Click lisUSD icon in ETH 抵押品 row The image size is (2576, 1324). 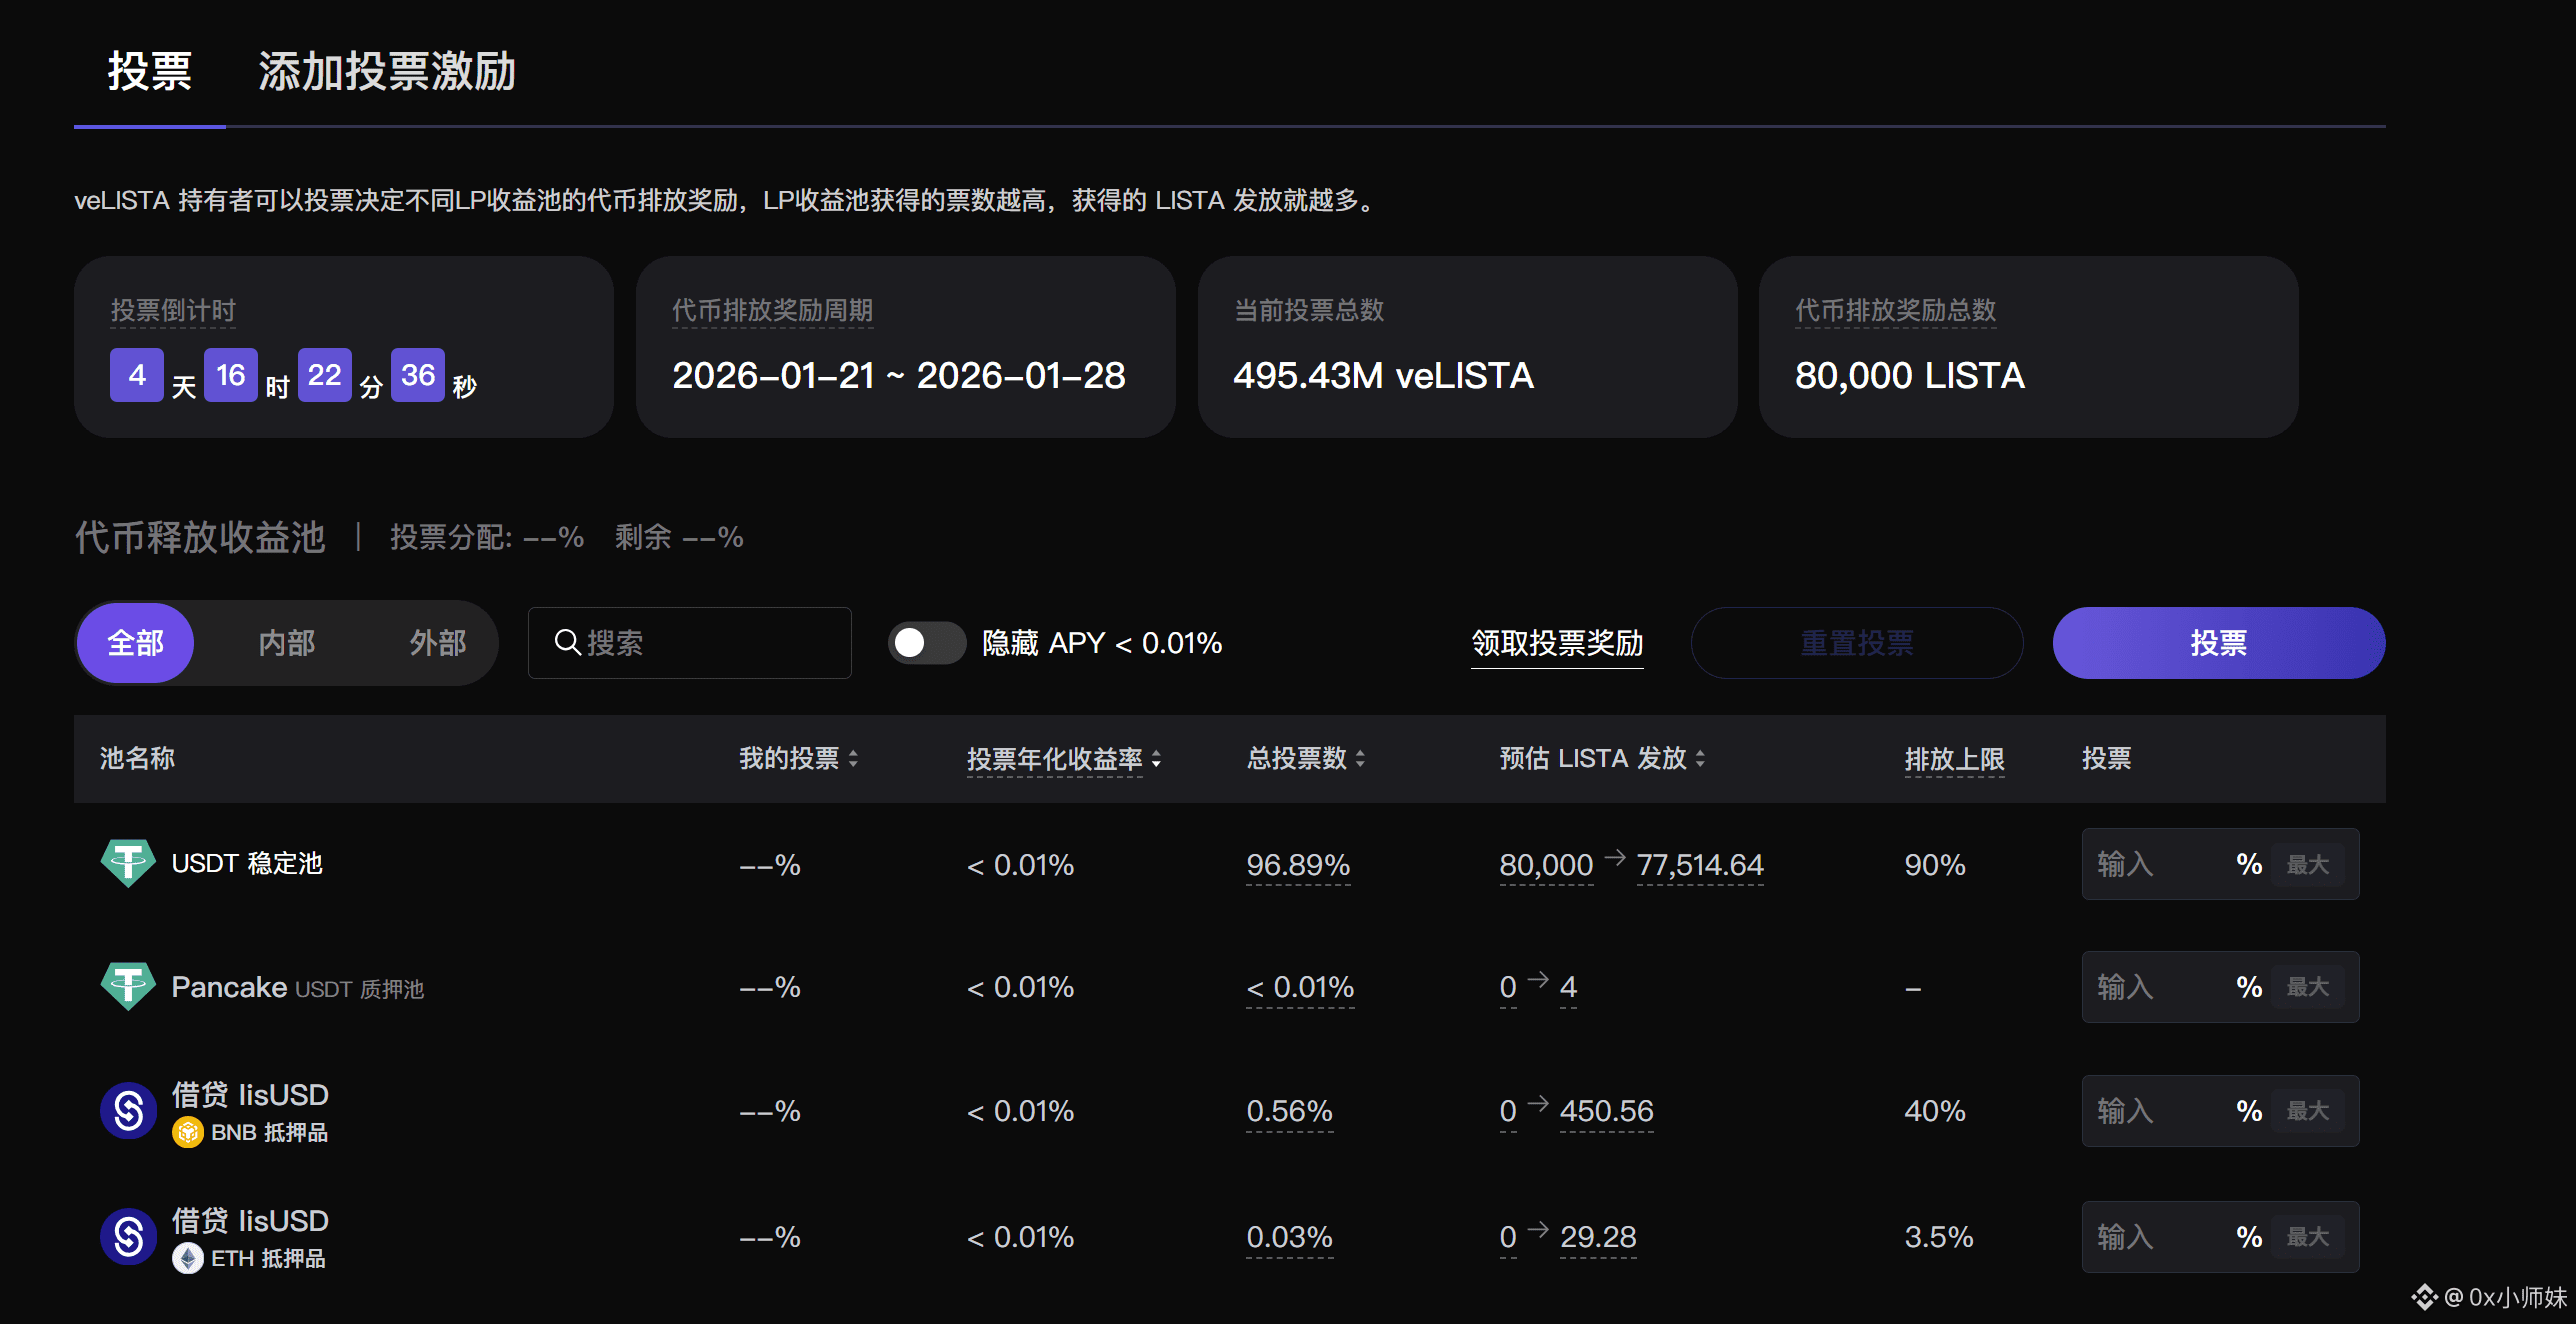tap(128, 1236)
